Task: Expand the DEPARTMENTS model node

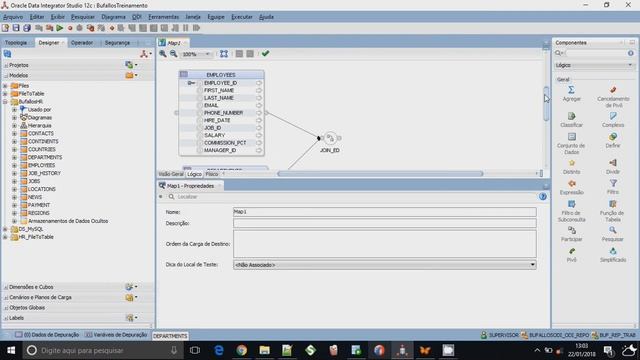Action: click(x=14, y=157)
